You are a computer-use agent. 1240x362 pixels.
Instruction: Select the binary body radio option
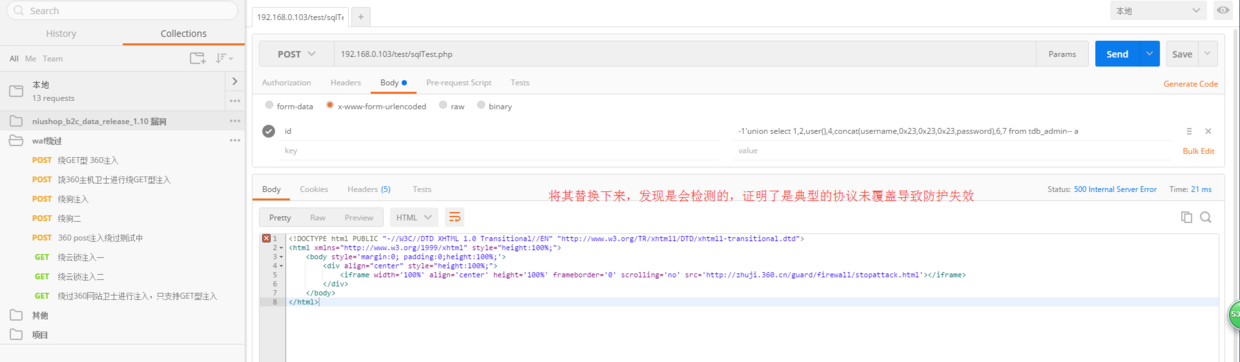pyautogui.click(x=481, y=106)
